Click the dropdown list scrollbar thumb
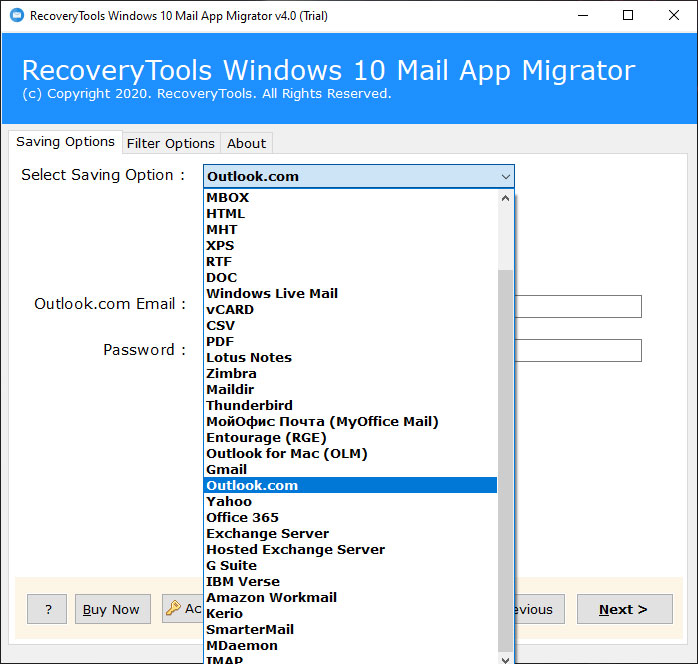The image size is (698, 664). coord(505,460)
